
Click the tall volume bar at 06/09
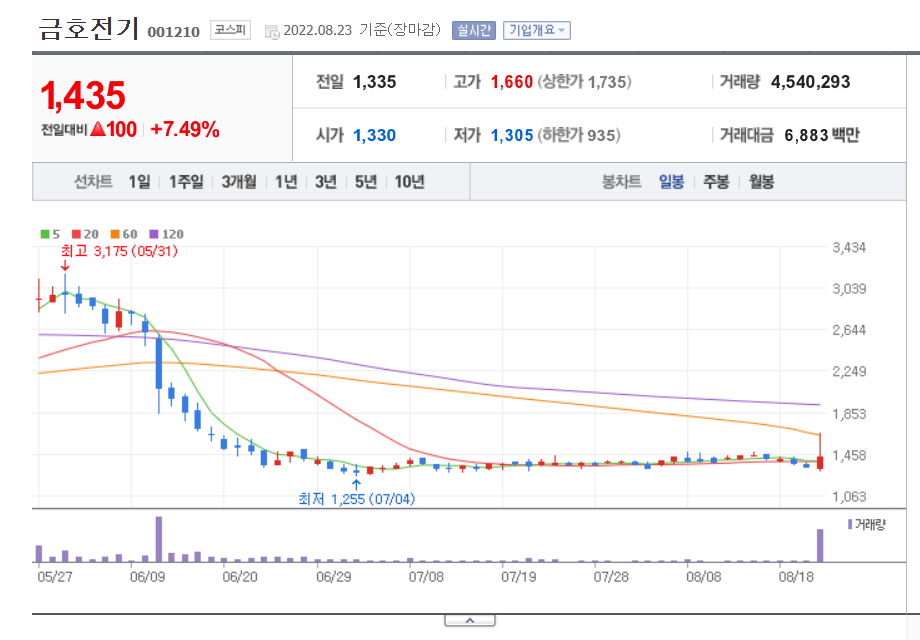pyautogui.click(x=159, y=539)
